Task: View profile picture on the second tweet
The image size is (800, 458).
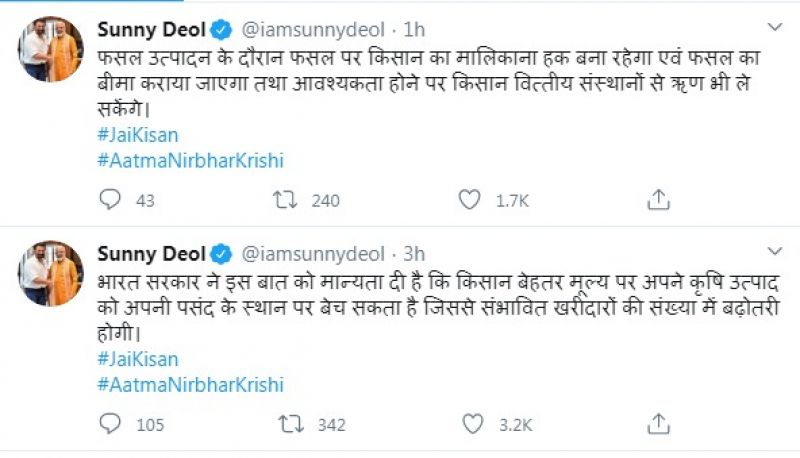Action: click(50, 274)
